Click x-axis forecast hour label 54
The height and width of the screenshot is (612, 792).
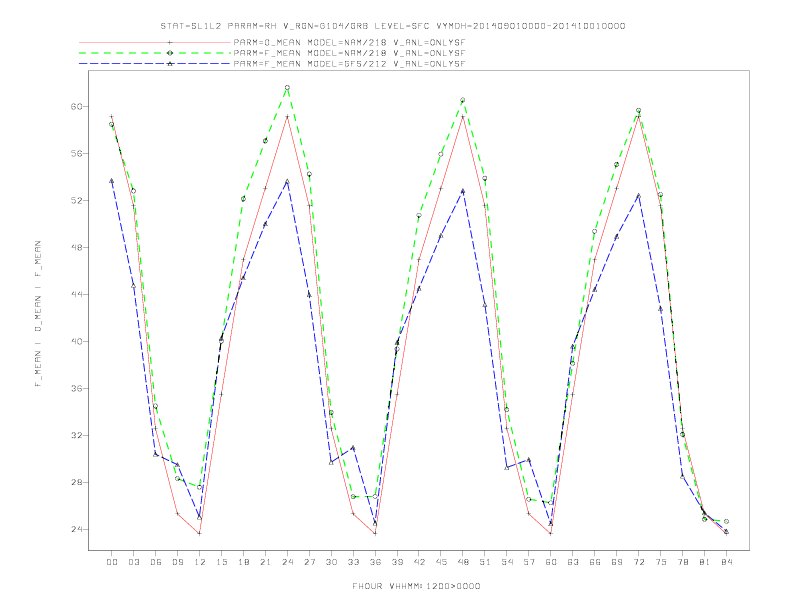pyautogui.click(x=507, y=562)
